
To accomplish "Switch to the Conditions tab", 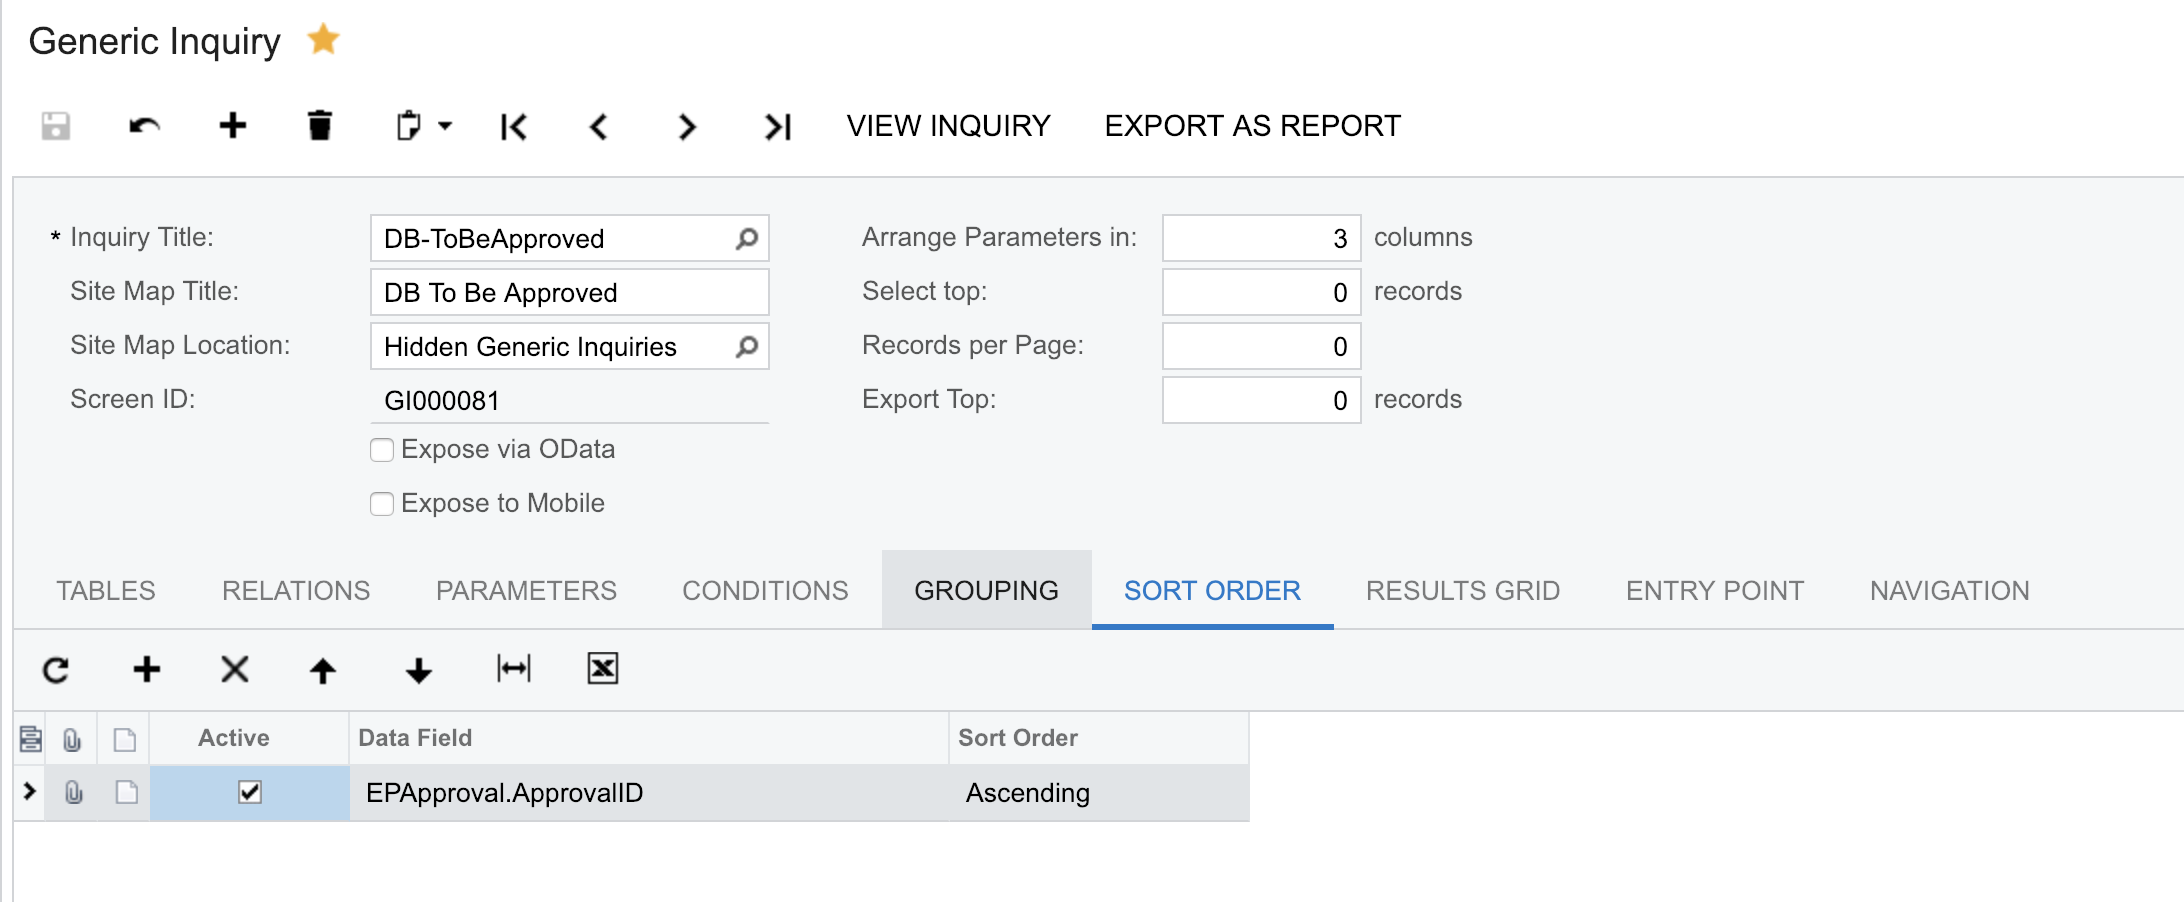I will pos(765,591).
